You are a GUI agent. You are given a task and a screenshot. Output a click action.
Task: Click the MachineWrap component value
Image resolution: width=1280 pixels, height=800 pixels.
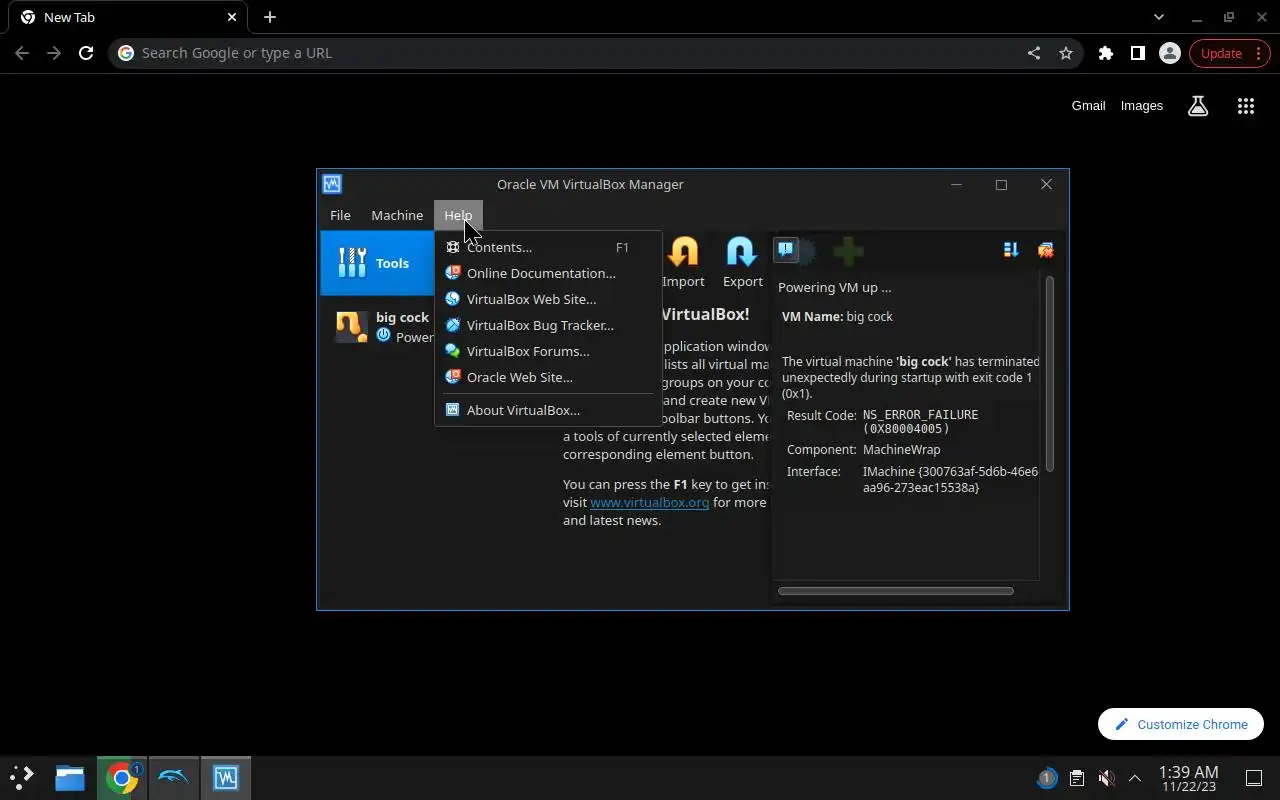pyautogui.click(x=901, y=449)
